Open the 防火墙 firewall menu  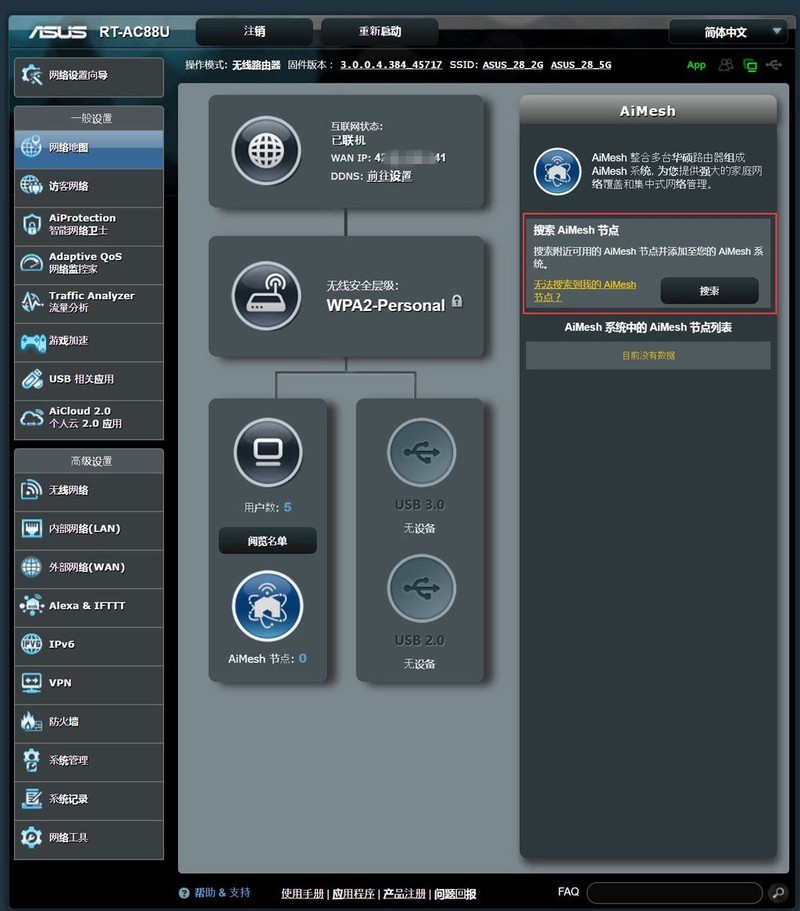[88, 721]
